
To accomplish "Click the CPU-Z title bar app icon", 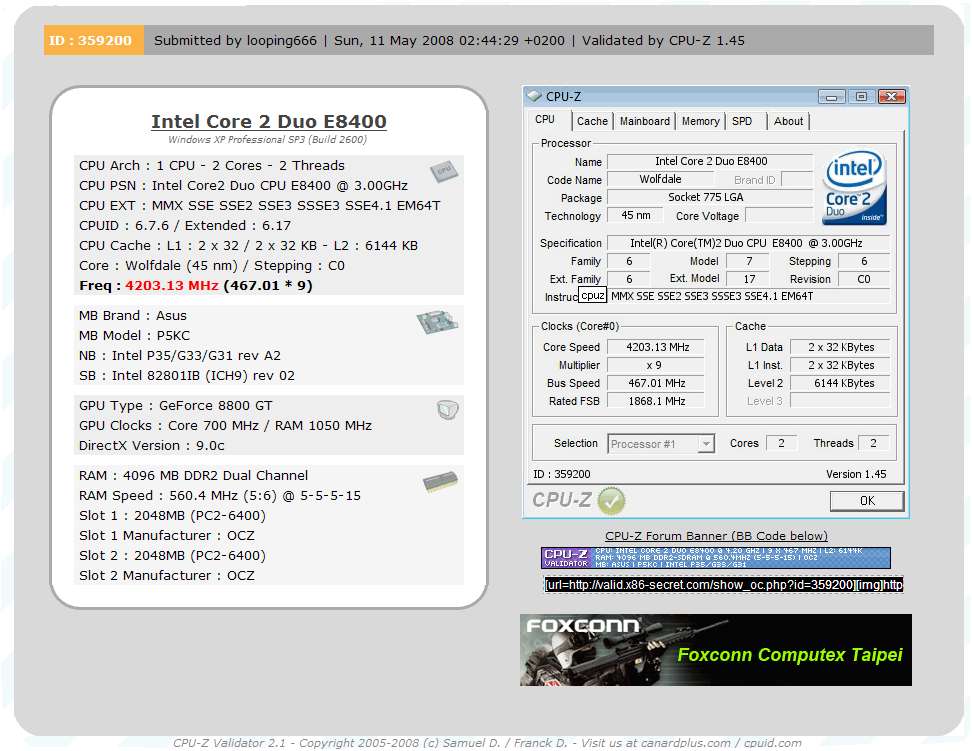I will click(x=534, y=97).
